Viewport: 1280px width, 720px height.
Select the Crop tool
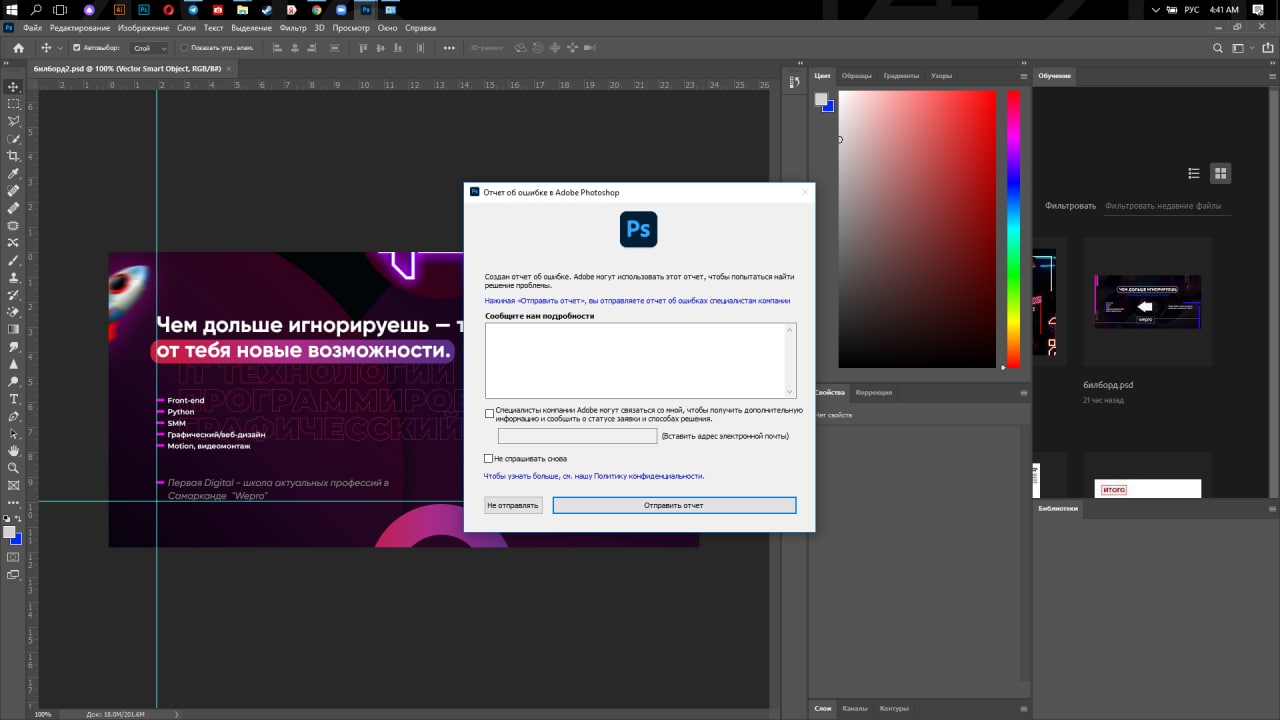point(13,156)
